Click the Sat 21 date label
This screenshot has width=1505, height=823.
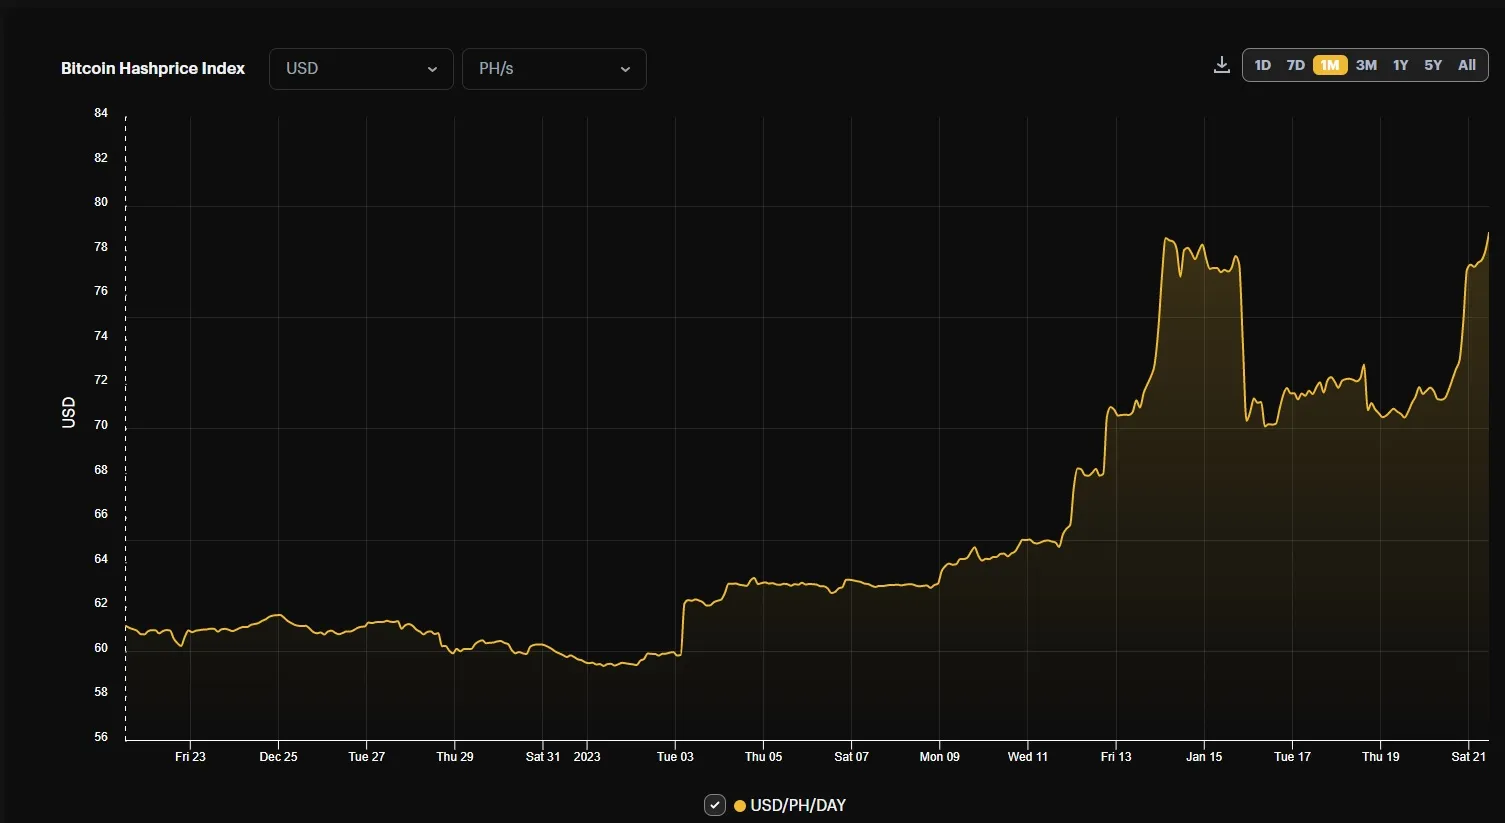(x=1468, y=757)
